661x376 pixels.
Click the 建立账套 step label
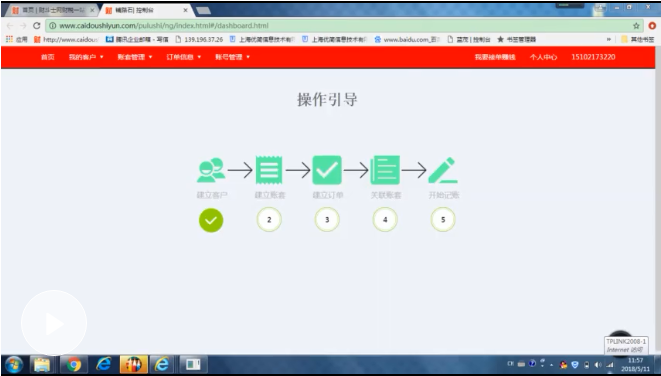click(270, 195)
